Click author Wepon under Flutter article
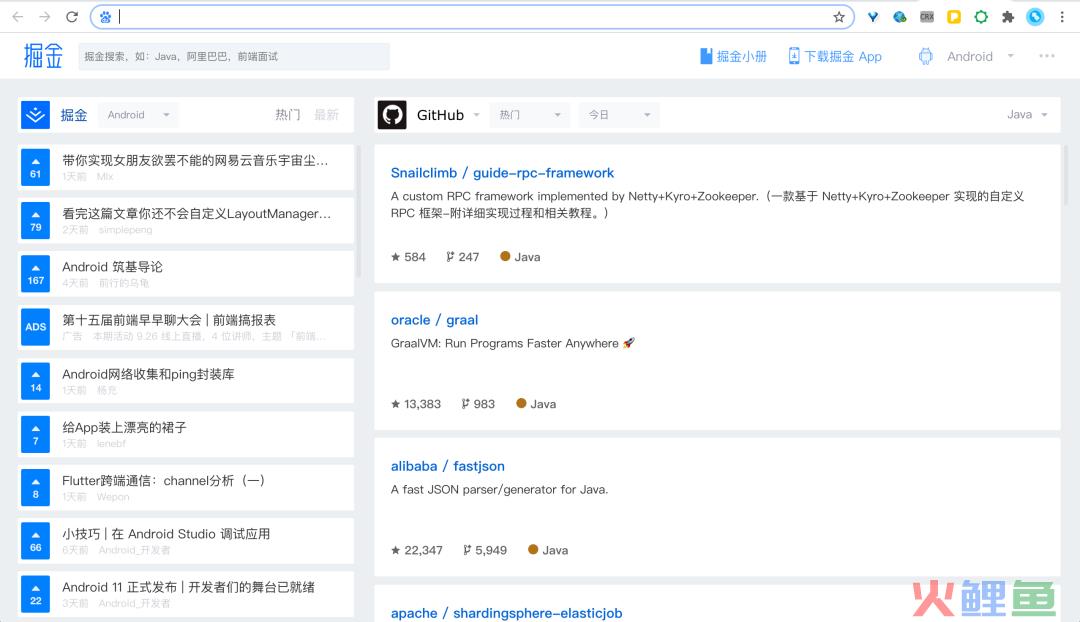Screen dimensions: 1080x622 click(113, 497)
